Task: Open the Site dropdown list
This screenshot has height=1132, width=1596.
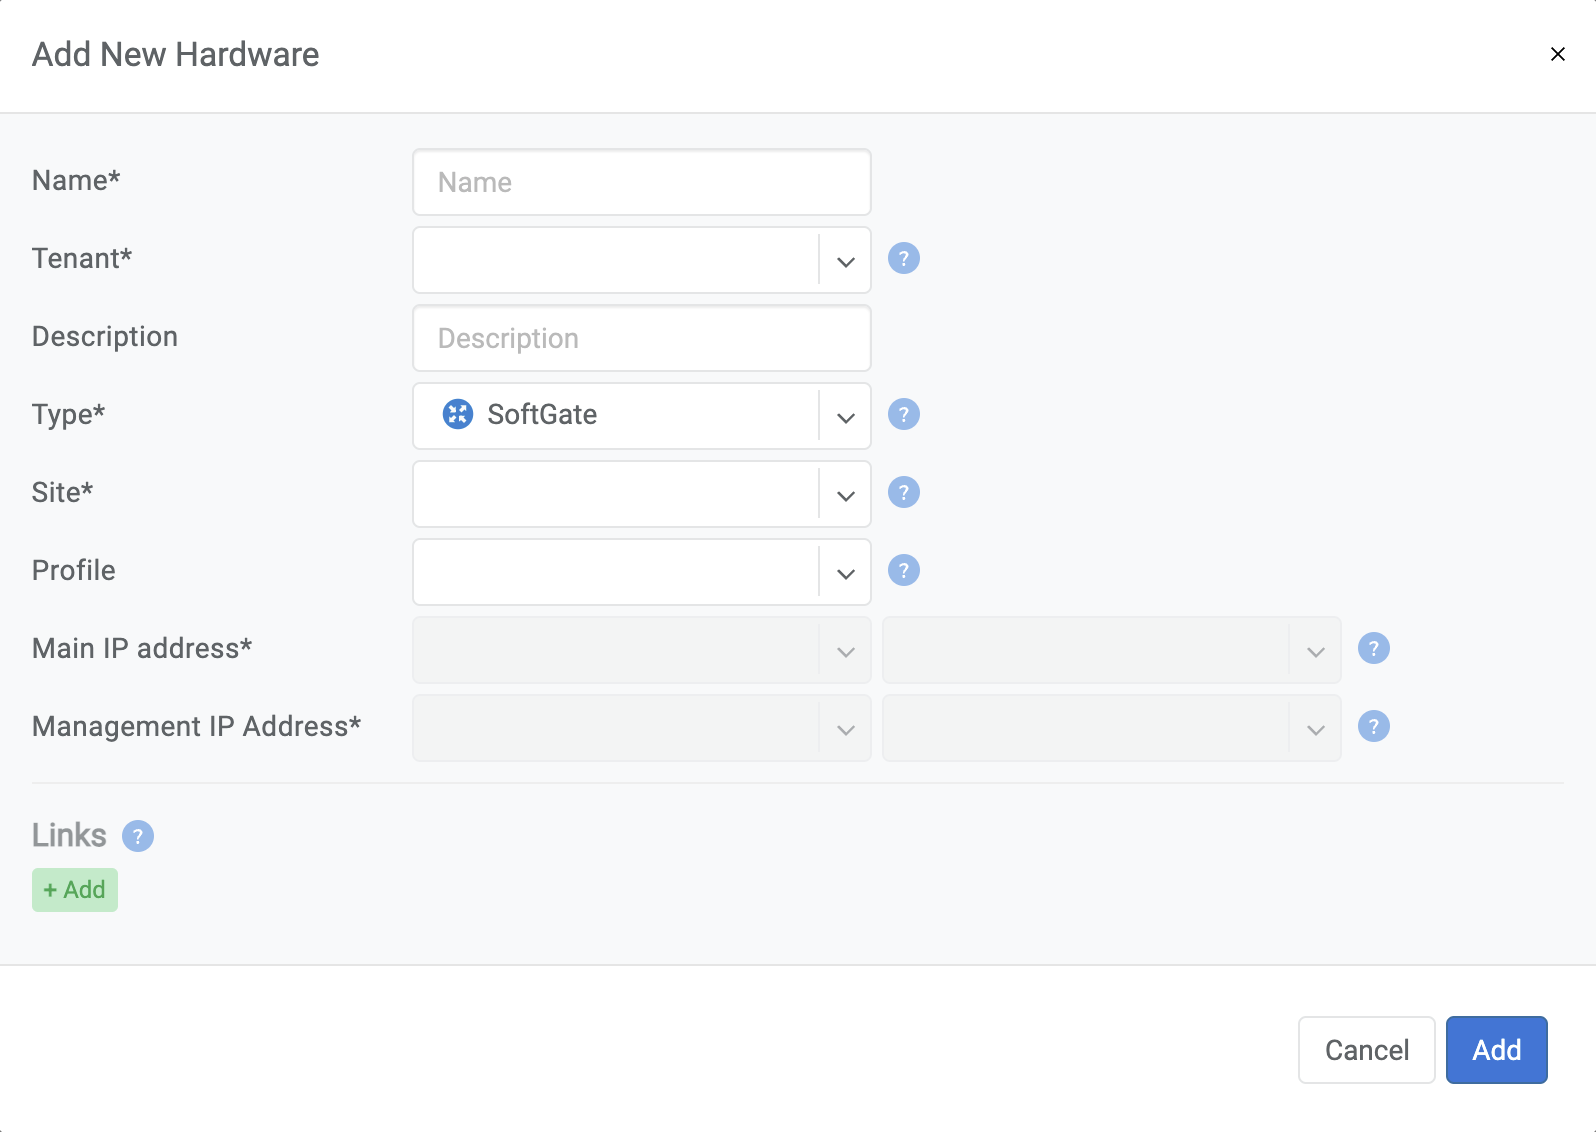Action: [x=845, y=495]
